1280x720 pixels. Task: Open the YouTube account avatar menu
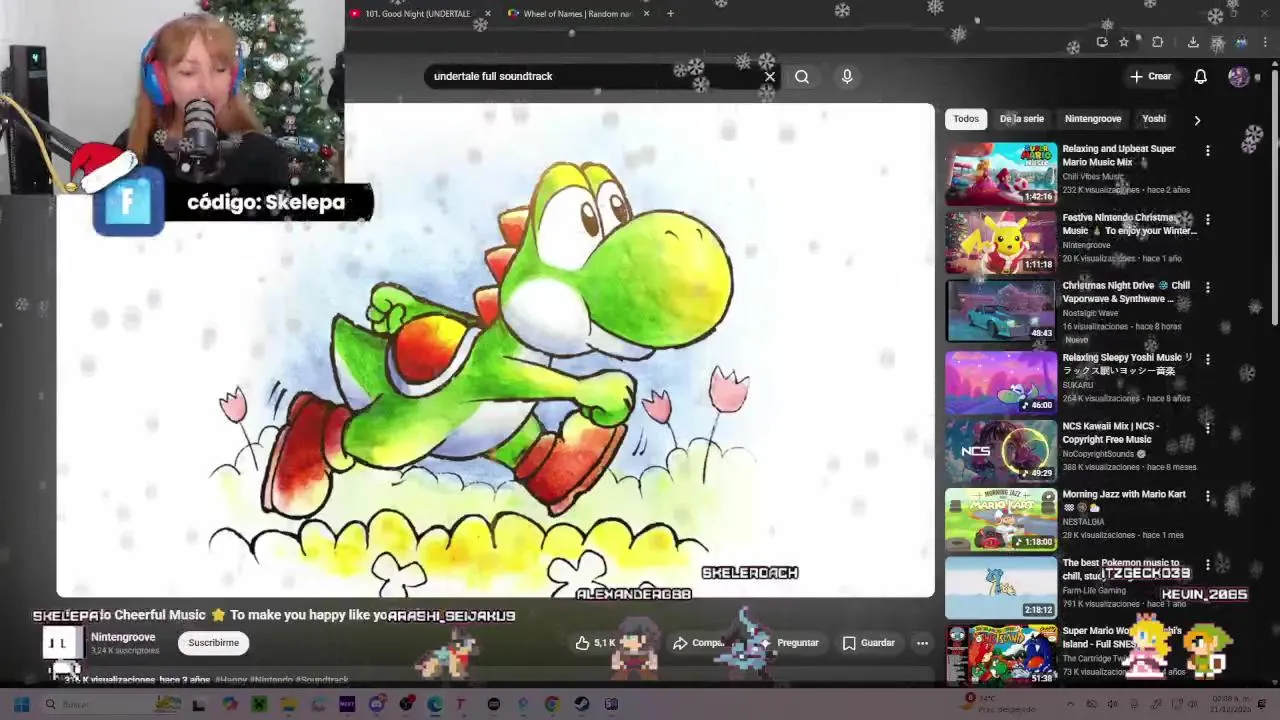[x=1239, y=76]
